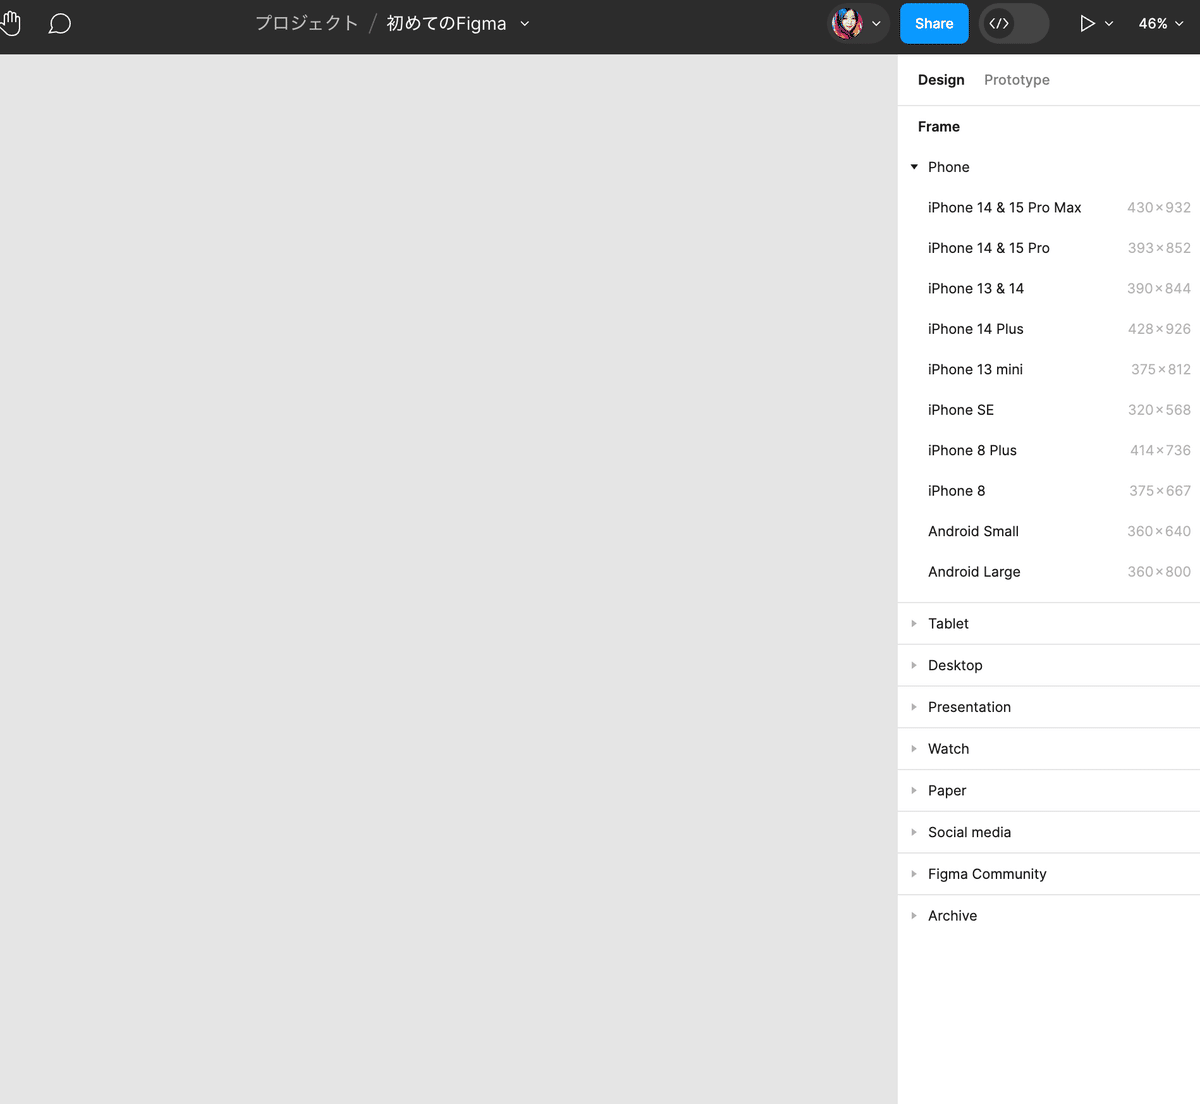Choose iPhone 14 & 15 Pro preset
The width and height of the screenshot is (1200, 1104).
(1049, 248)
